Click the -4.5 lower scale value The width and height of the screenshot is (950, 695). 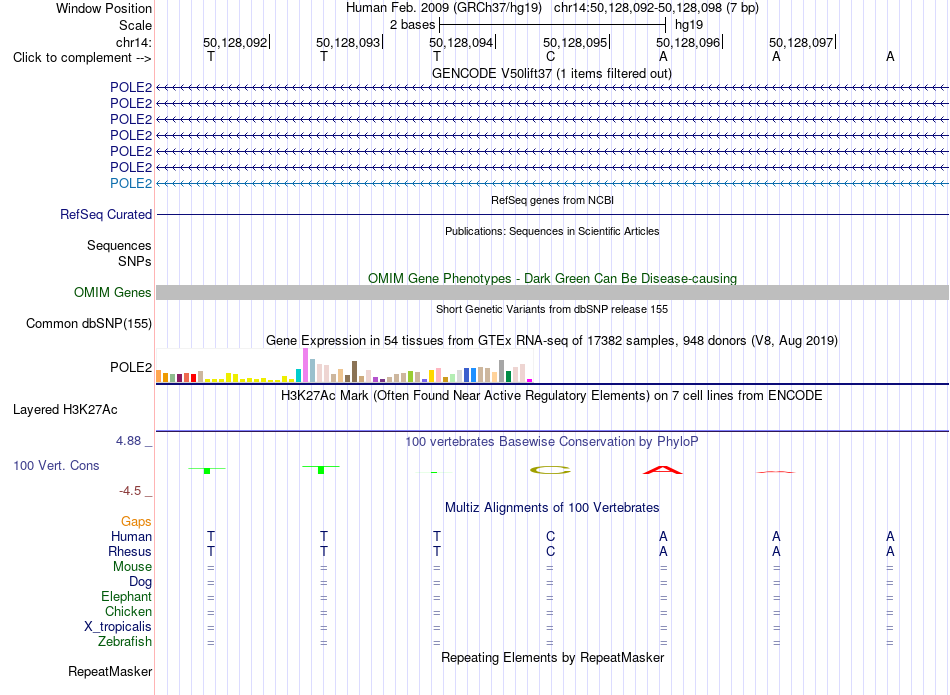pos(130,490)
